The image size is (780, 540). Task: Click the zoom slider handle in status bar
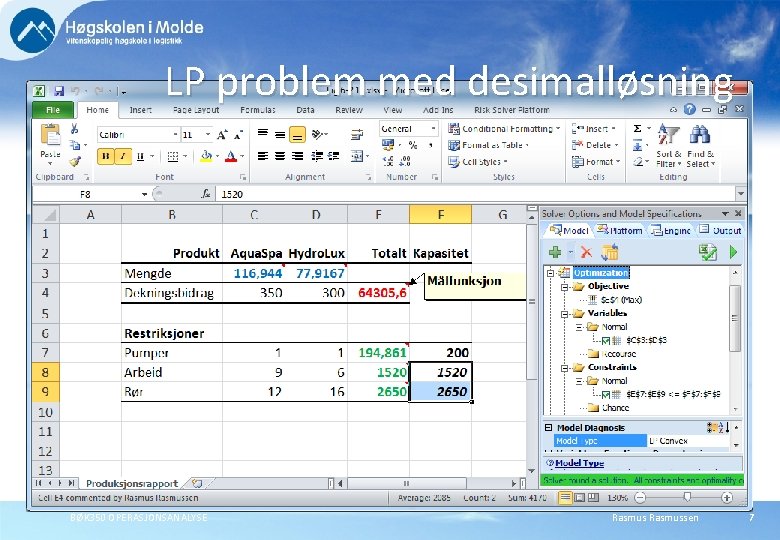pos(687,497)
